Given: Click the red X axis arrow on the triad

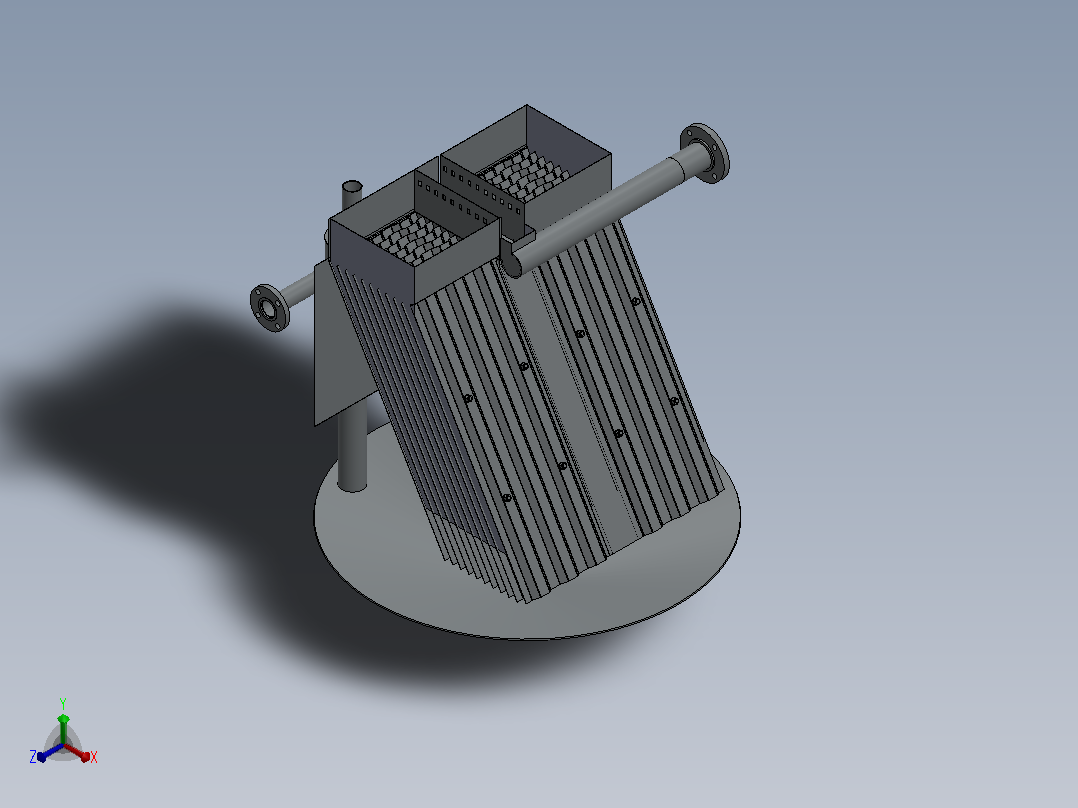Looking at the screenshot, I should click(x=77, y=752).
